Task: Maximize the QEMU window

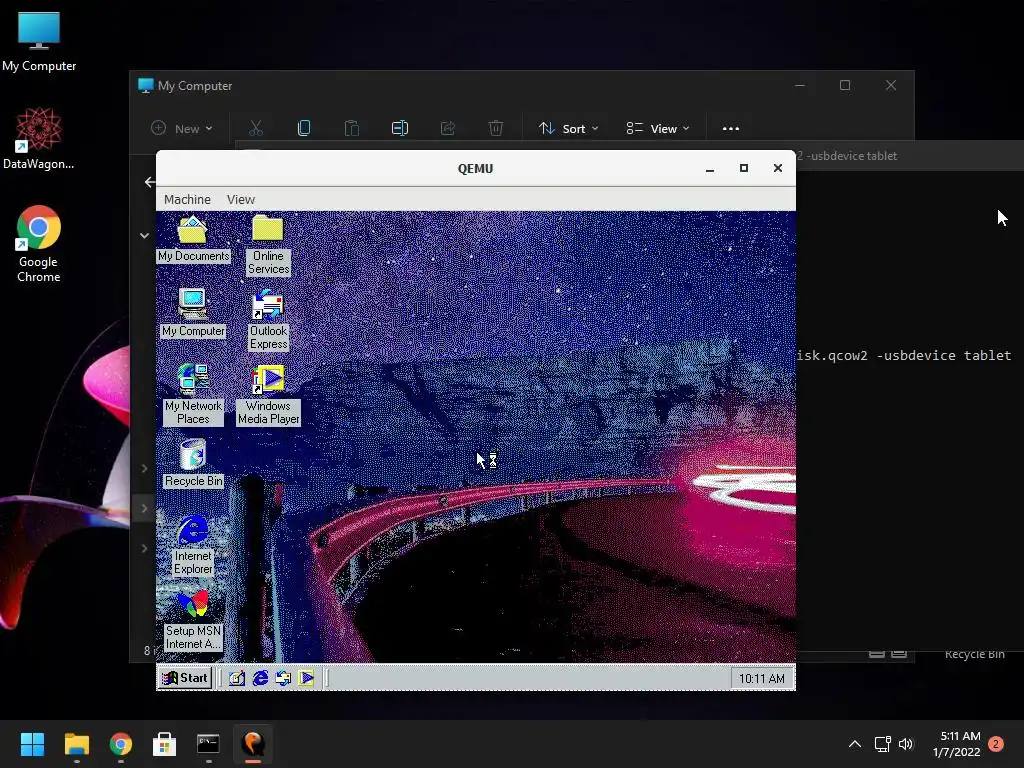Action: point(743,168)
